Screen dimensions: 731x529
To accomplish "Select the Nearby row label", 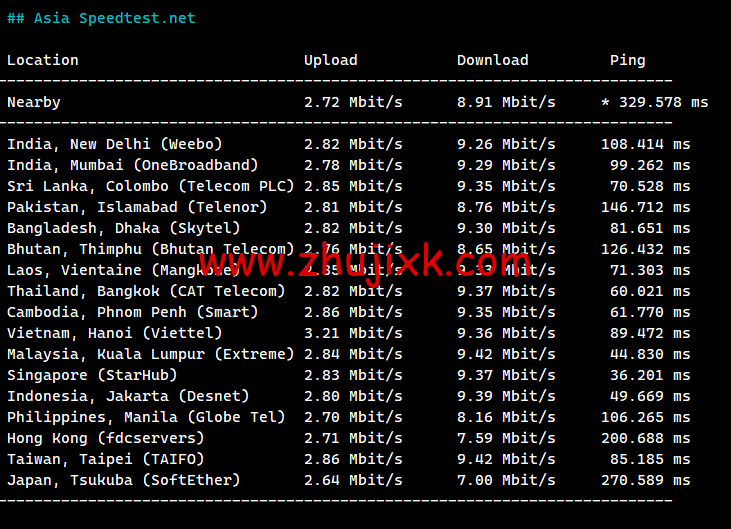I will tap(33, 102).
